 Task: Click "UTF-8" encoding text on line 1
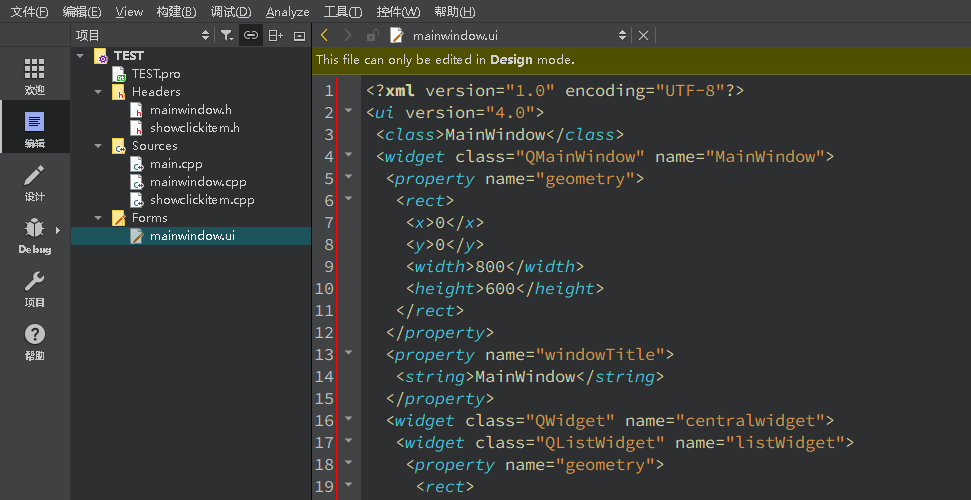[690, 90]
